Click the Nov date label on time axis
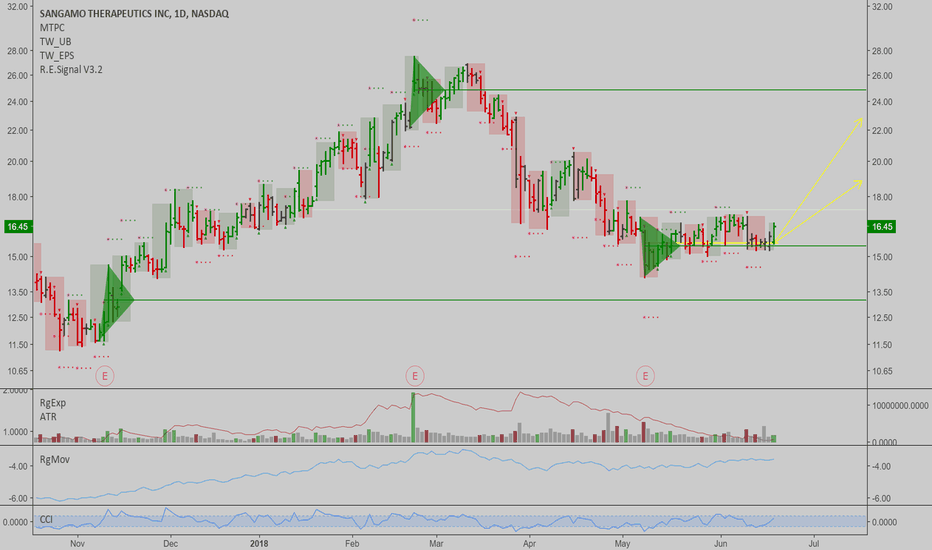The height and width of the screenshot is (550, 932). pyautogui.click(x=77, y=543)
